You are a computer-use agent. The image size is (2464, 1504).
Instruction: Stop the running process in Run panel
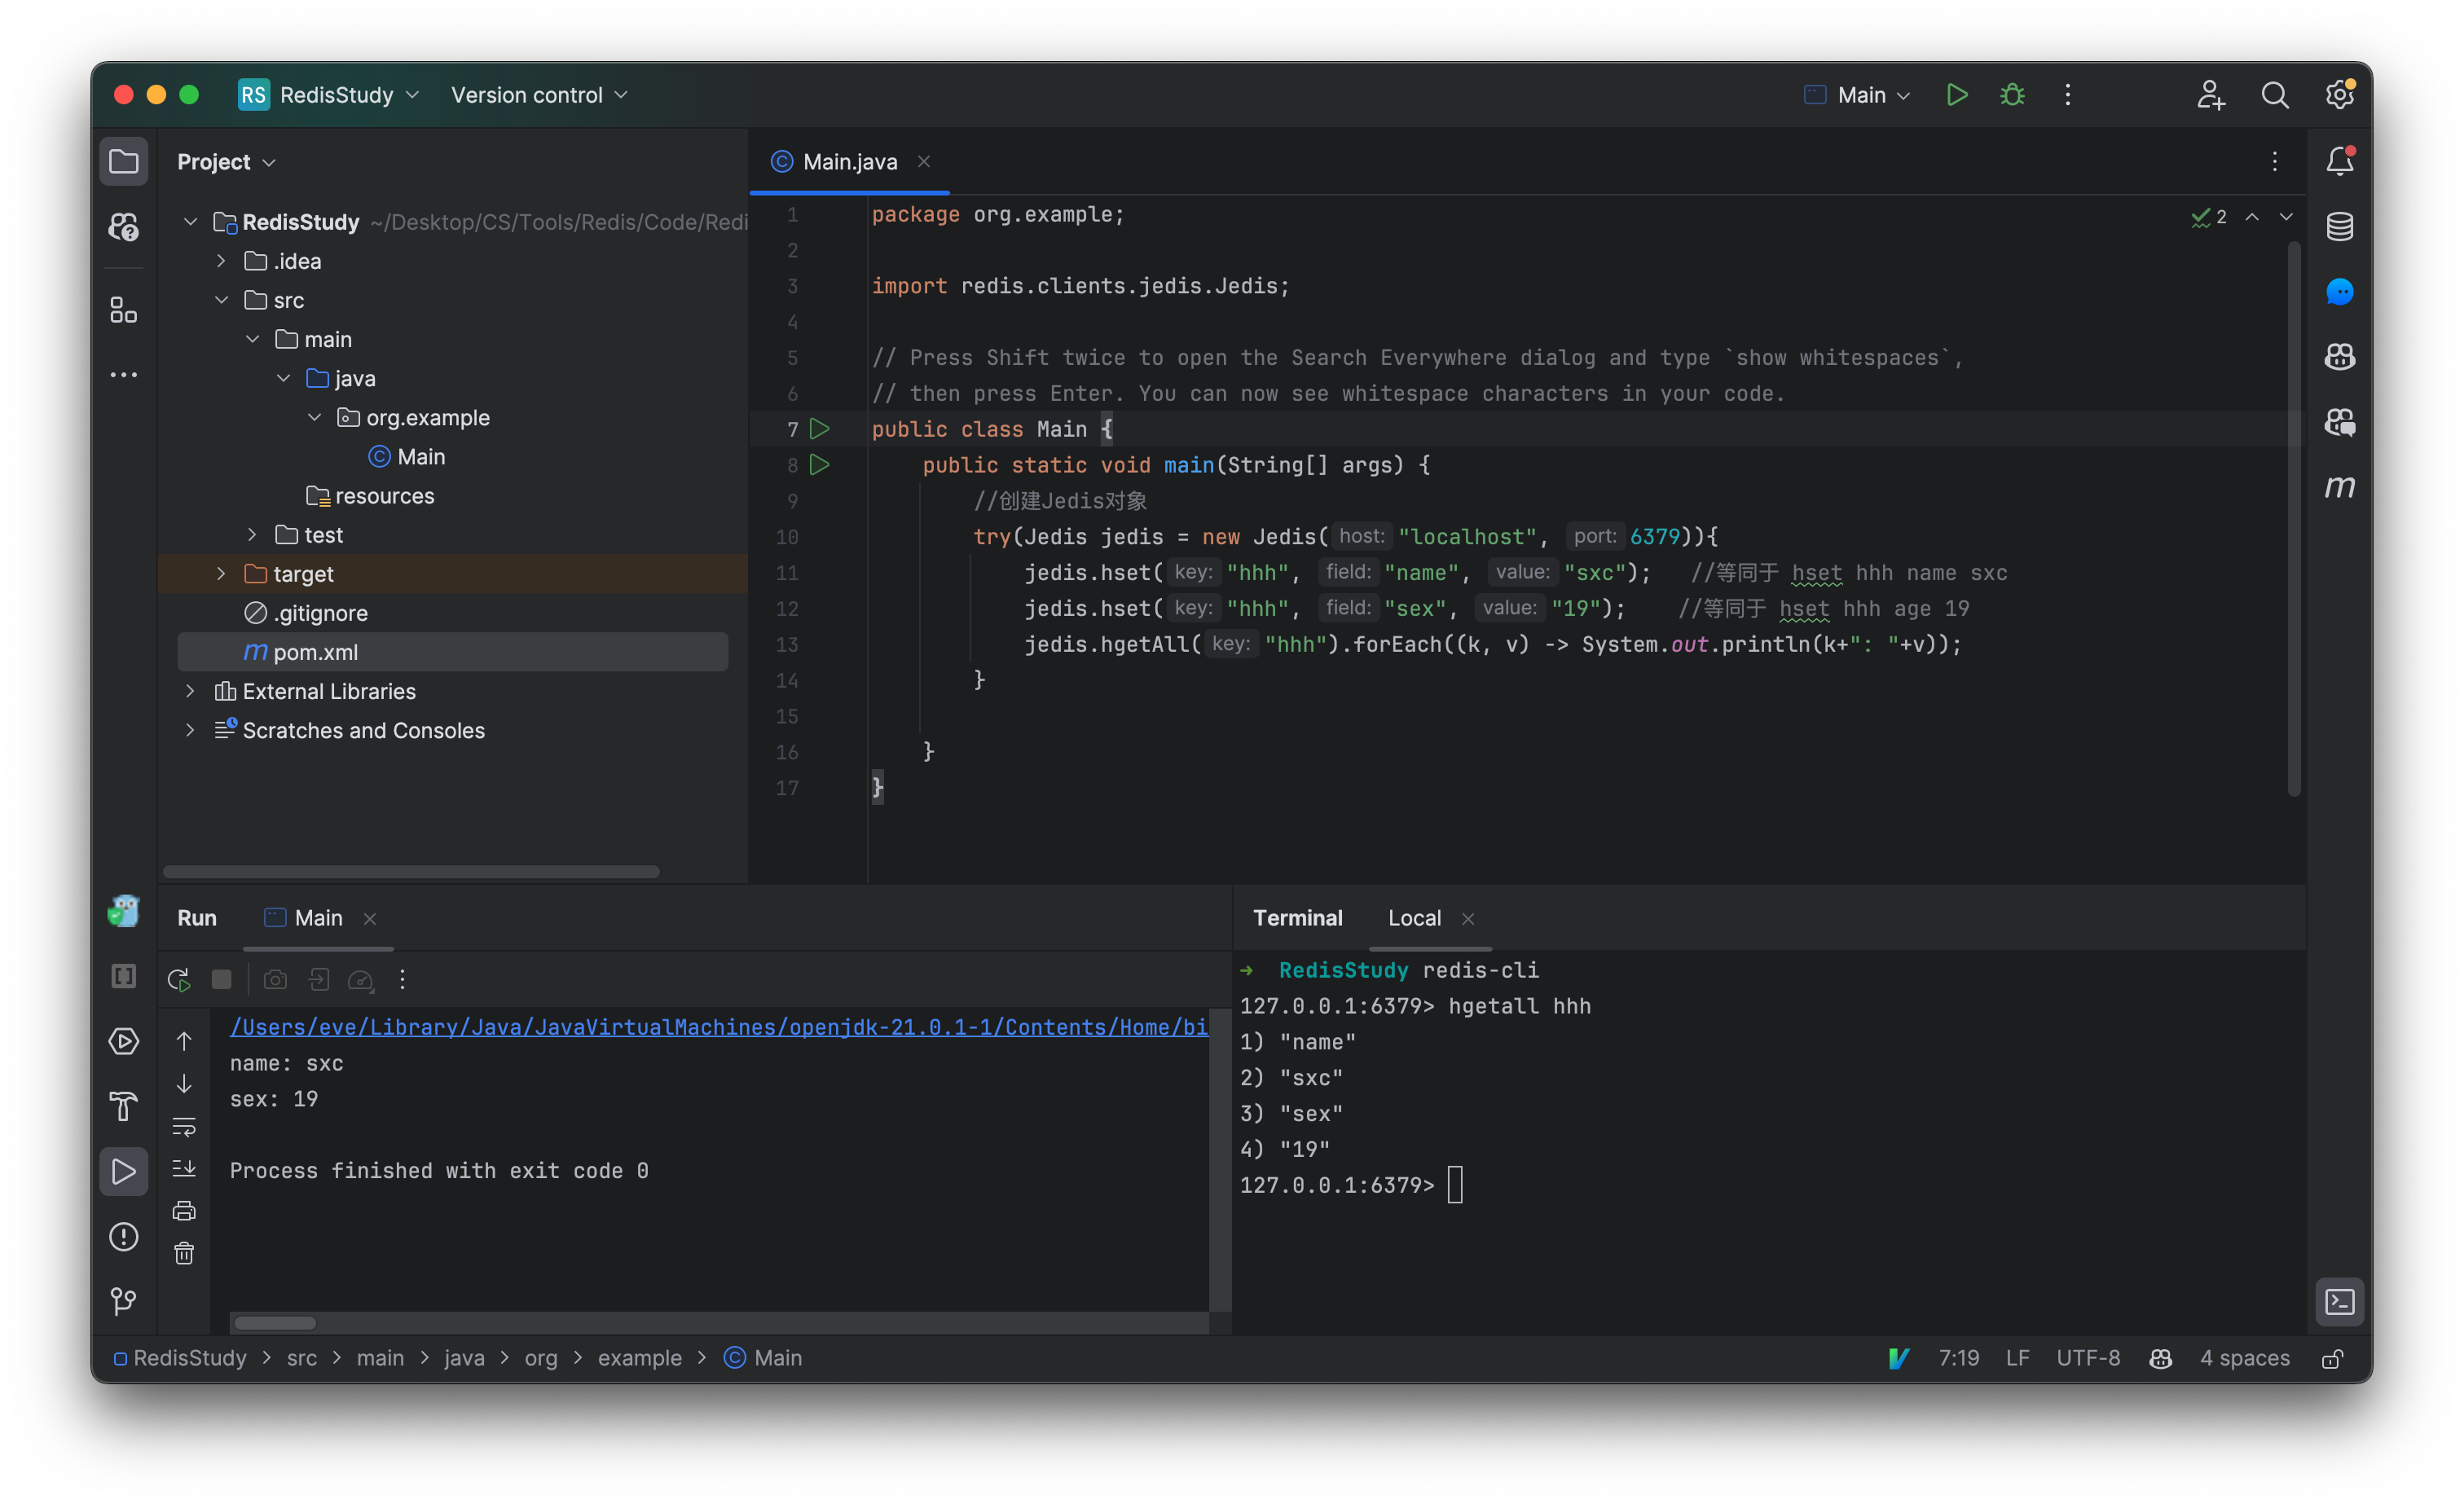222,979
